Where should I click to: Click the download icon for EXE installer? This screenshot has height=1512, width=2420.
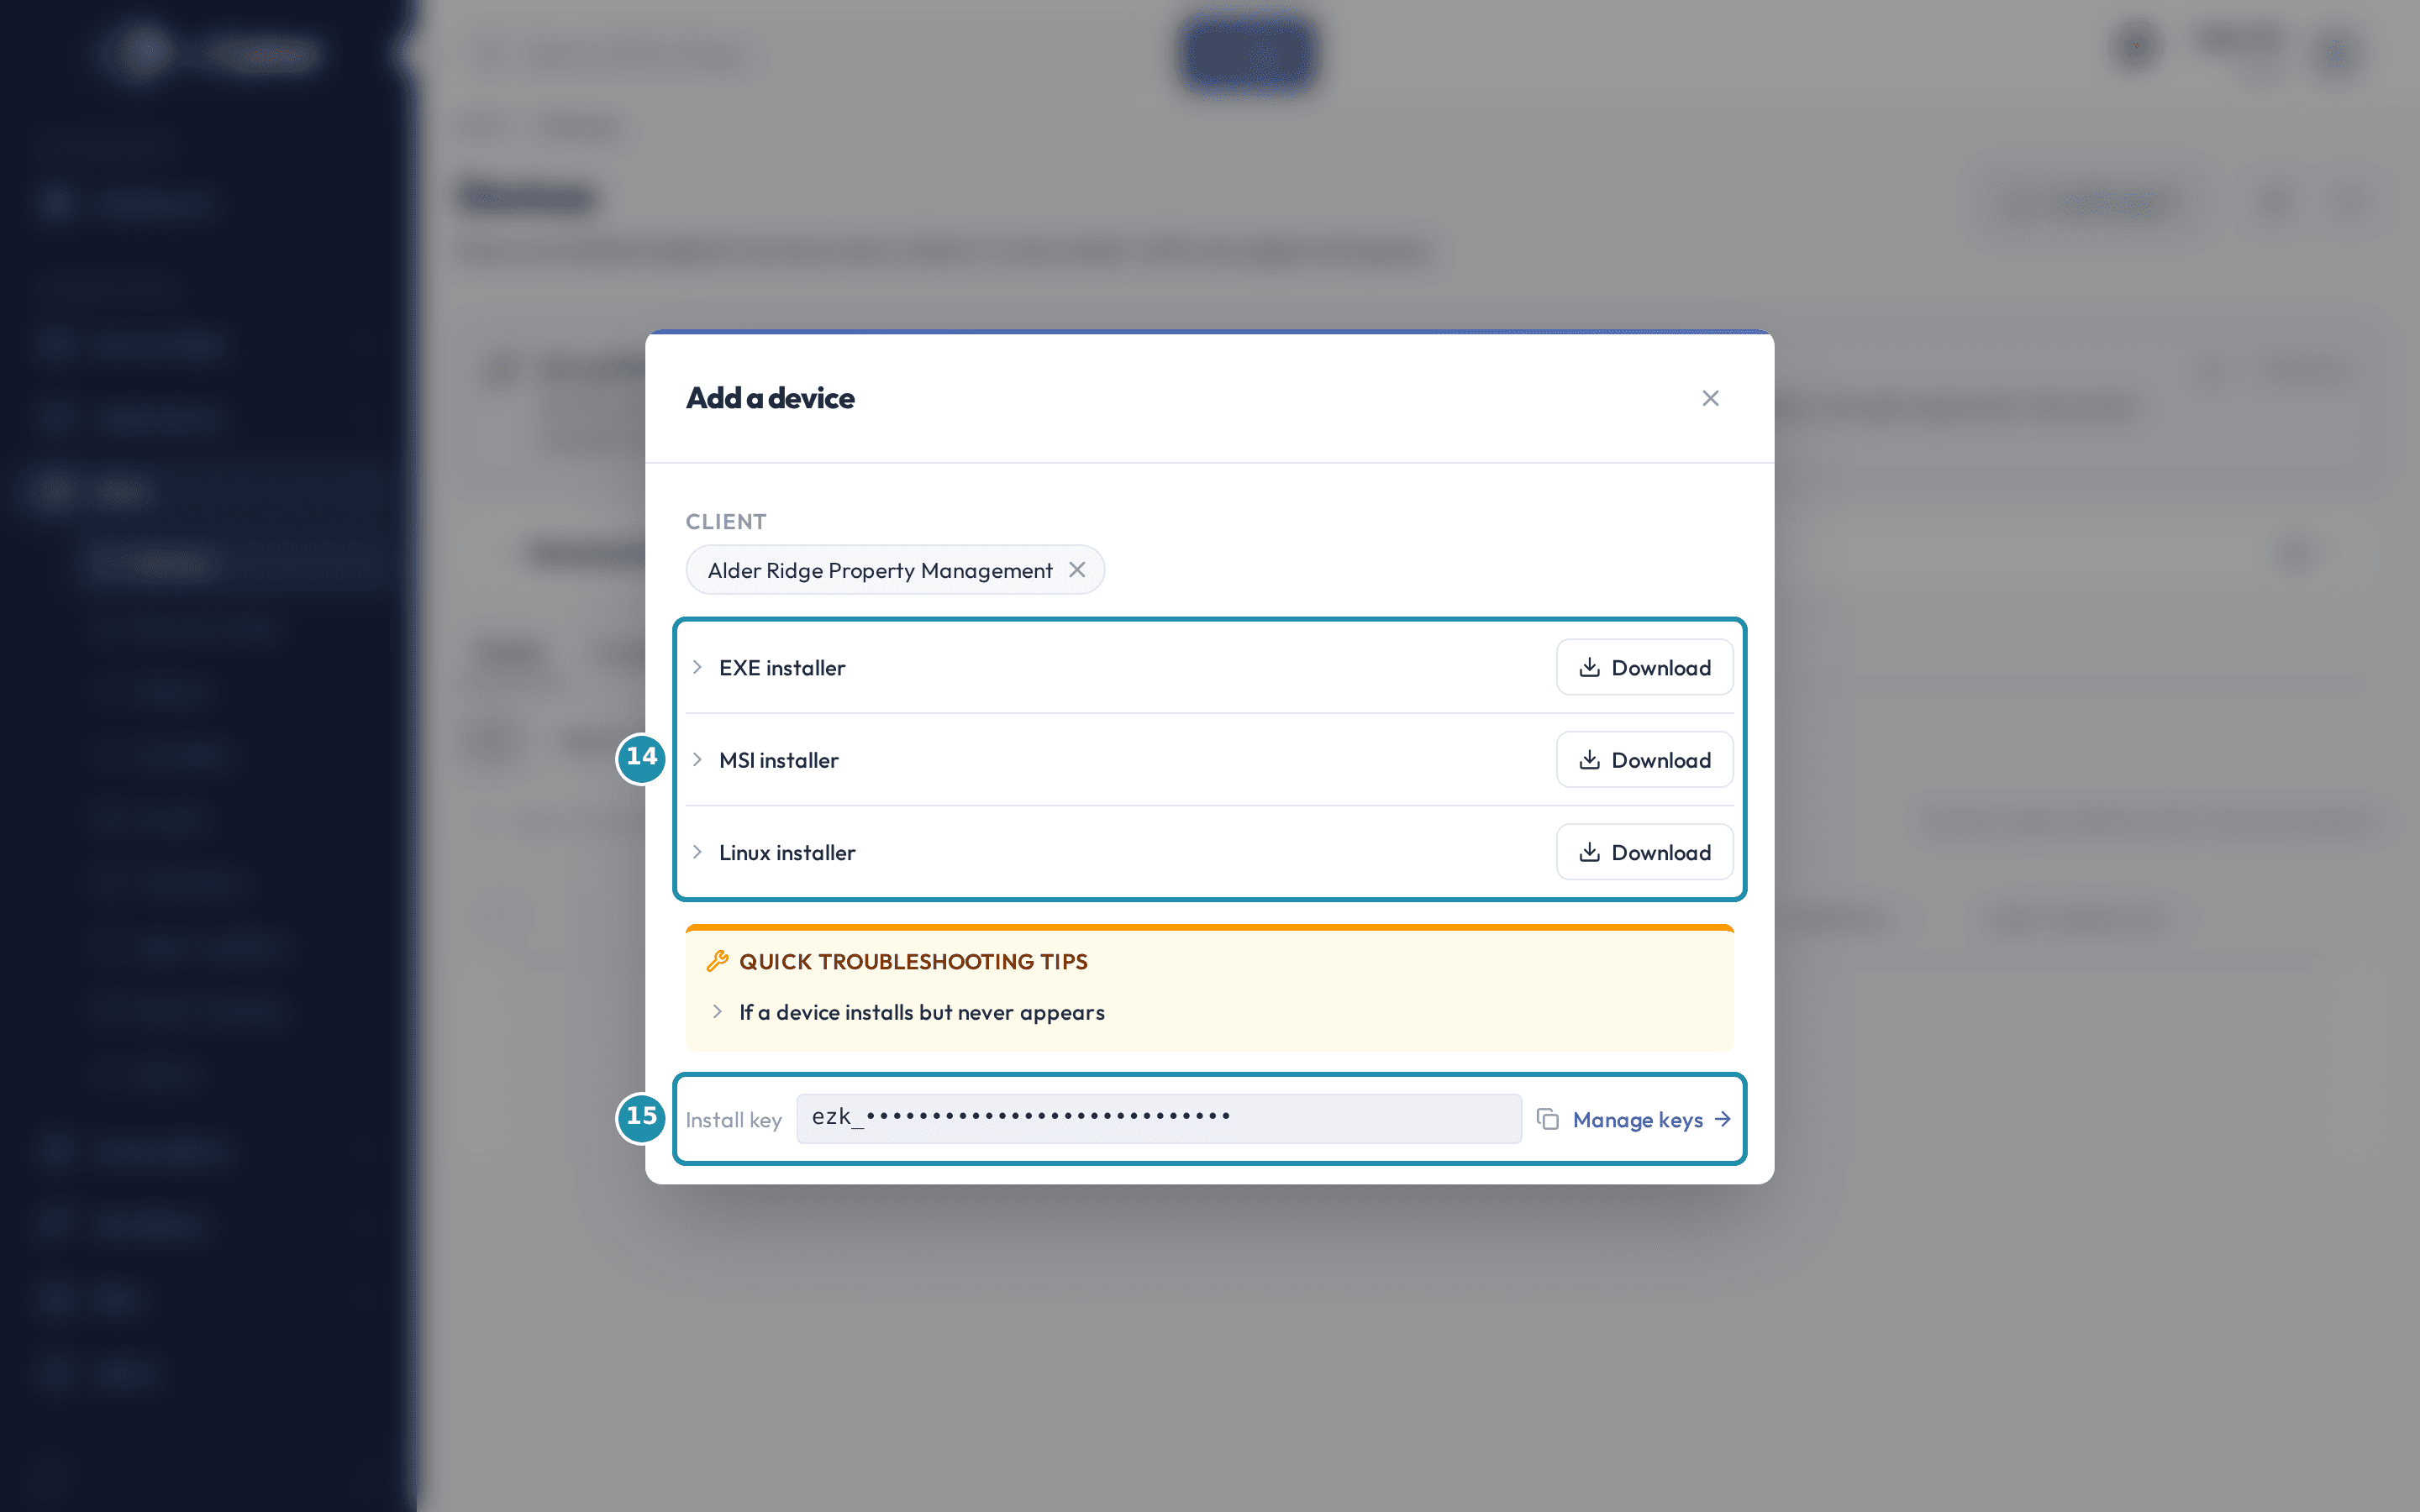point(1589,667)
